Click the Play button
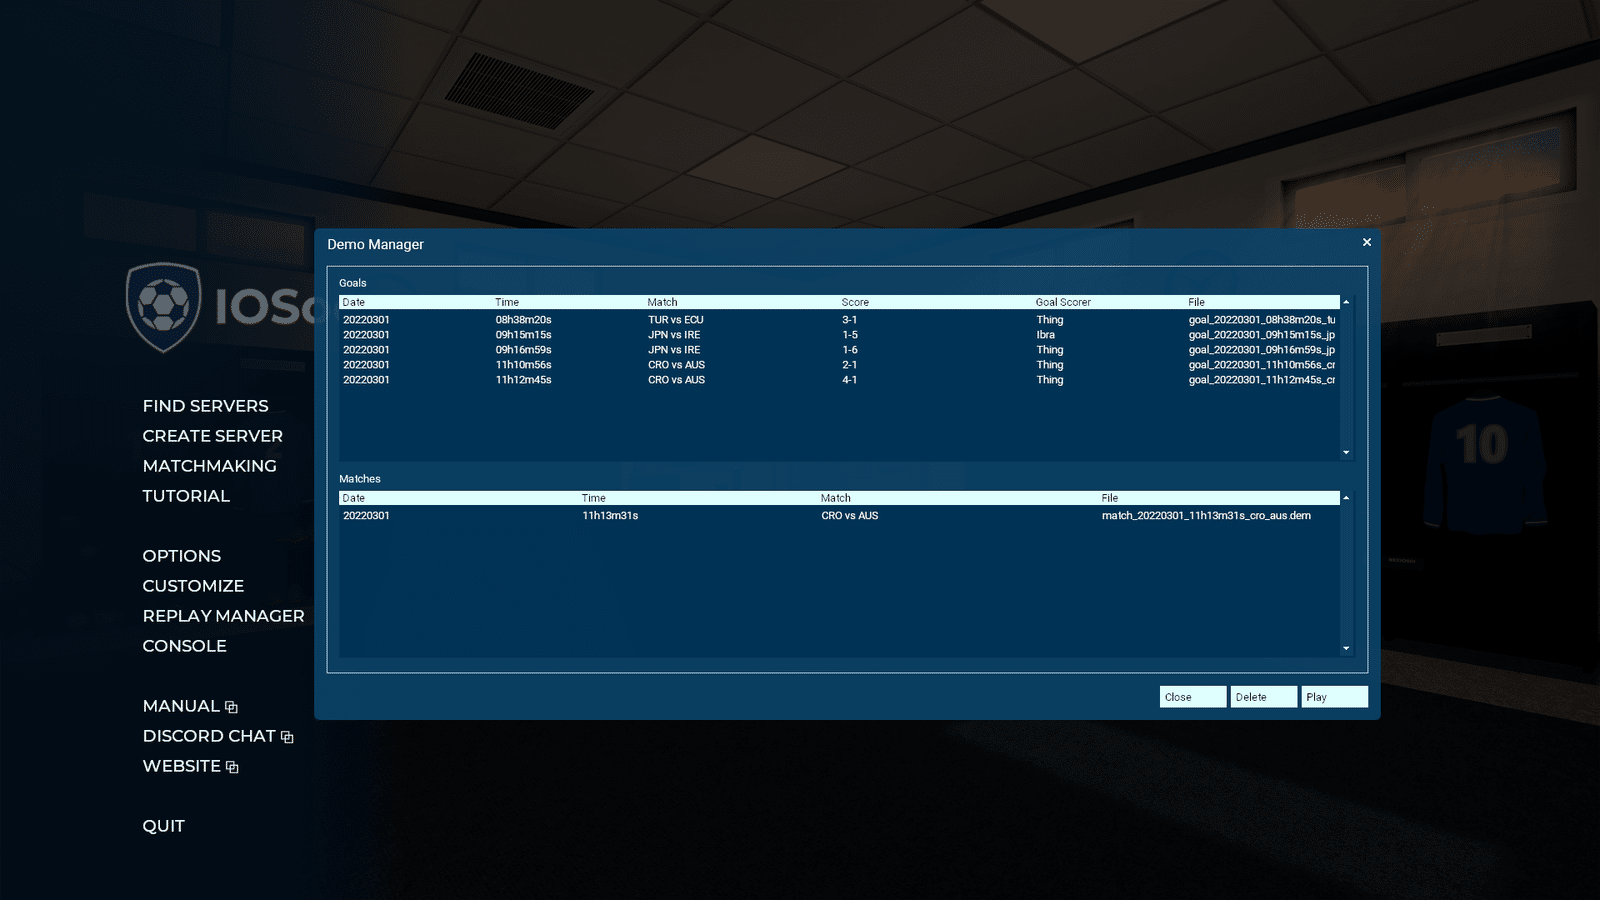 tap(1334, 697)
